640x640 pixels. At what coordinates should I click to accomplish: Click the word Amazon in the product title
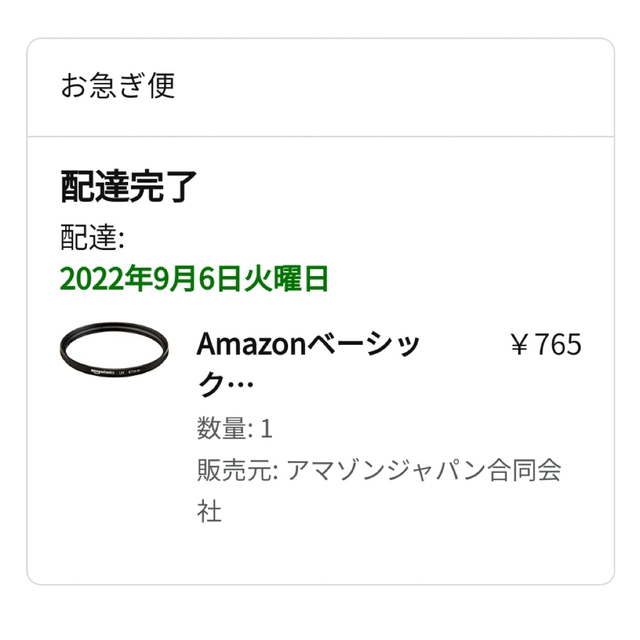(251, 344)
